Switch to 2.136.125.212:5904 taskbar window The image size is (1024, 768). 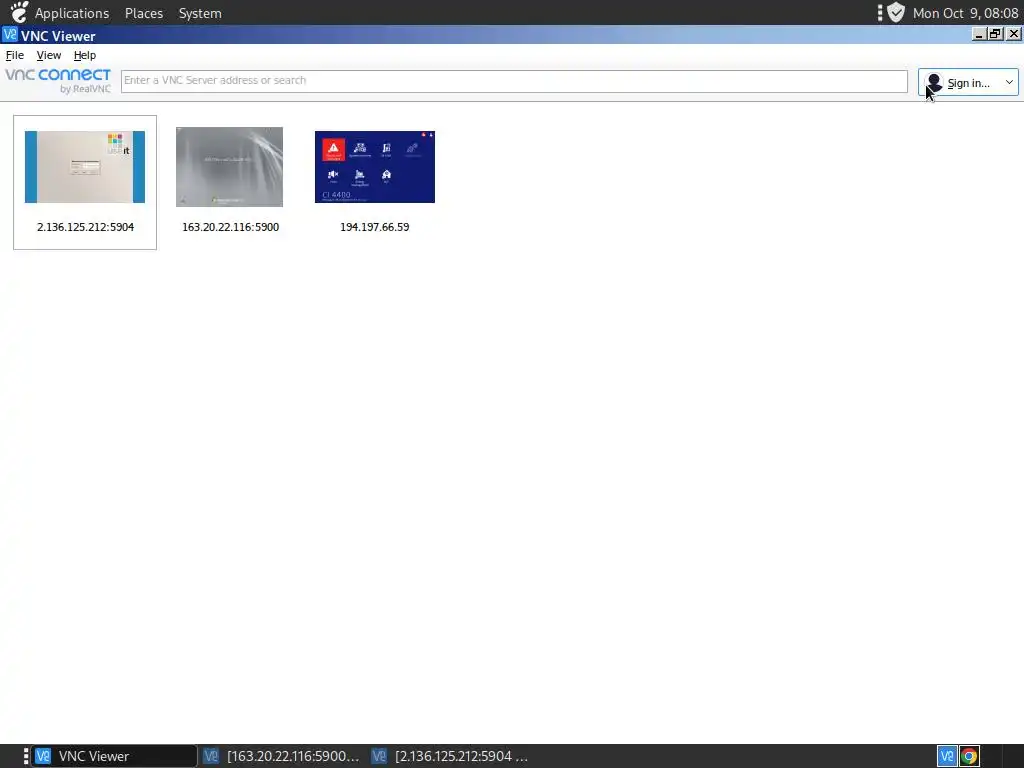tap(450, 756)
